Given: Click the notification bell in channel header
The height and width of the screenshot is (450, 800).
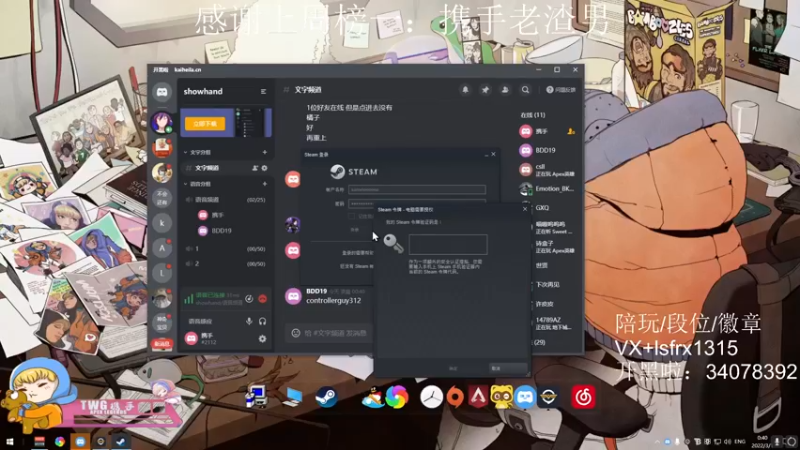Looking at the screenshot, I should coord(465,90).
